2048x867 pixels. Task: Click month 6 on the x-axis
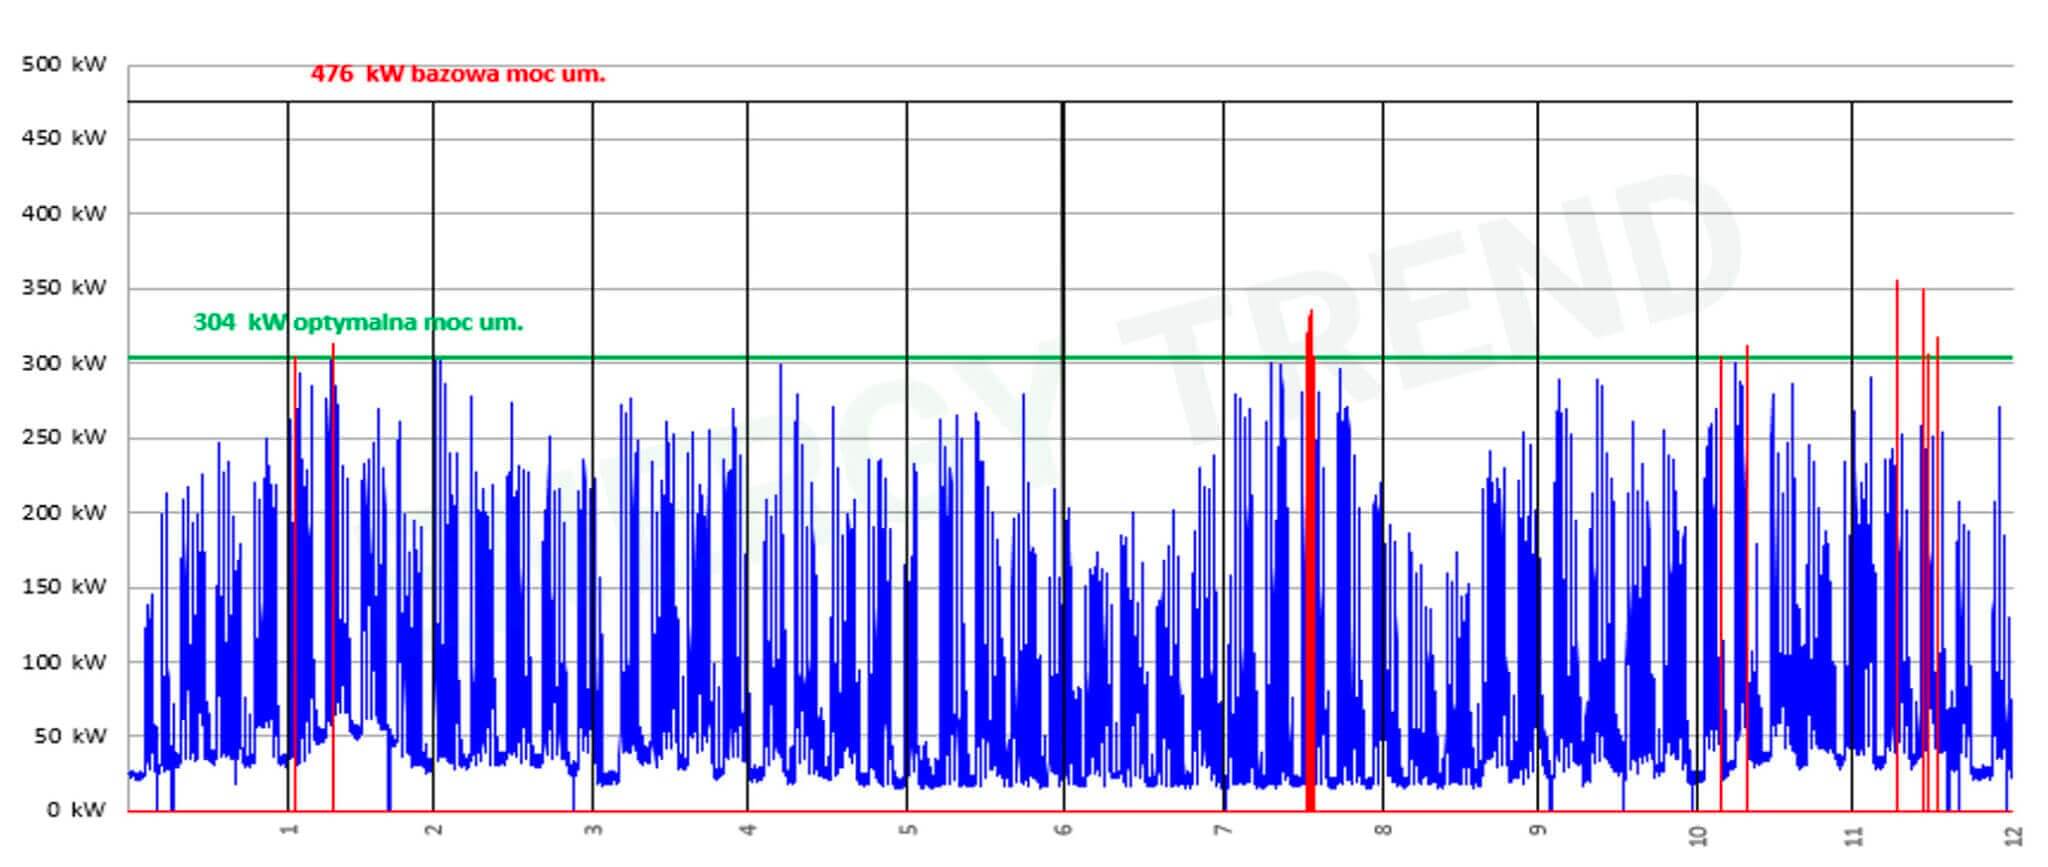point(1064,830)
